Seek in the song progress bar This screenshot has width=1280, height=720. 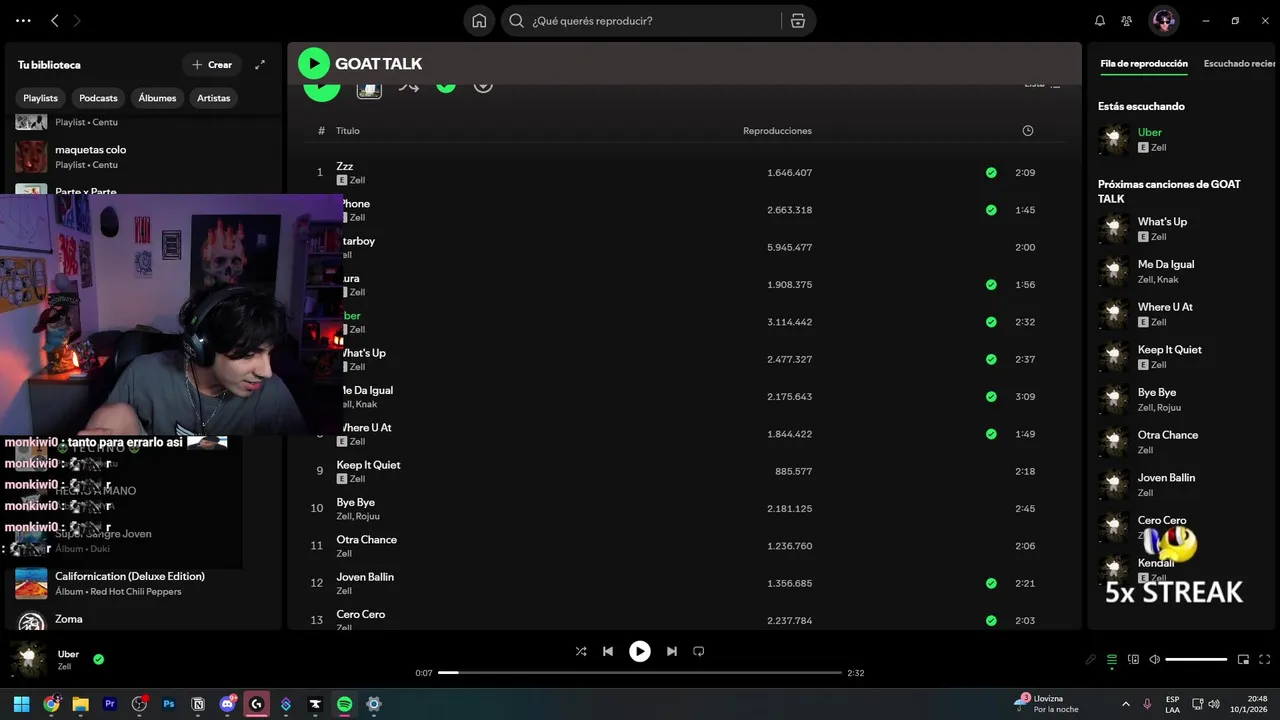pyautogui.click(x=640, y=673)
